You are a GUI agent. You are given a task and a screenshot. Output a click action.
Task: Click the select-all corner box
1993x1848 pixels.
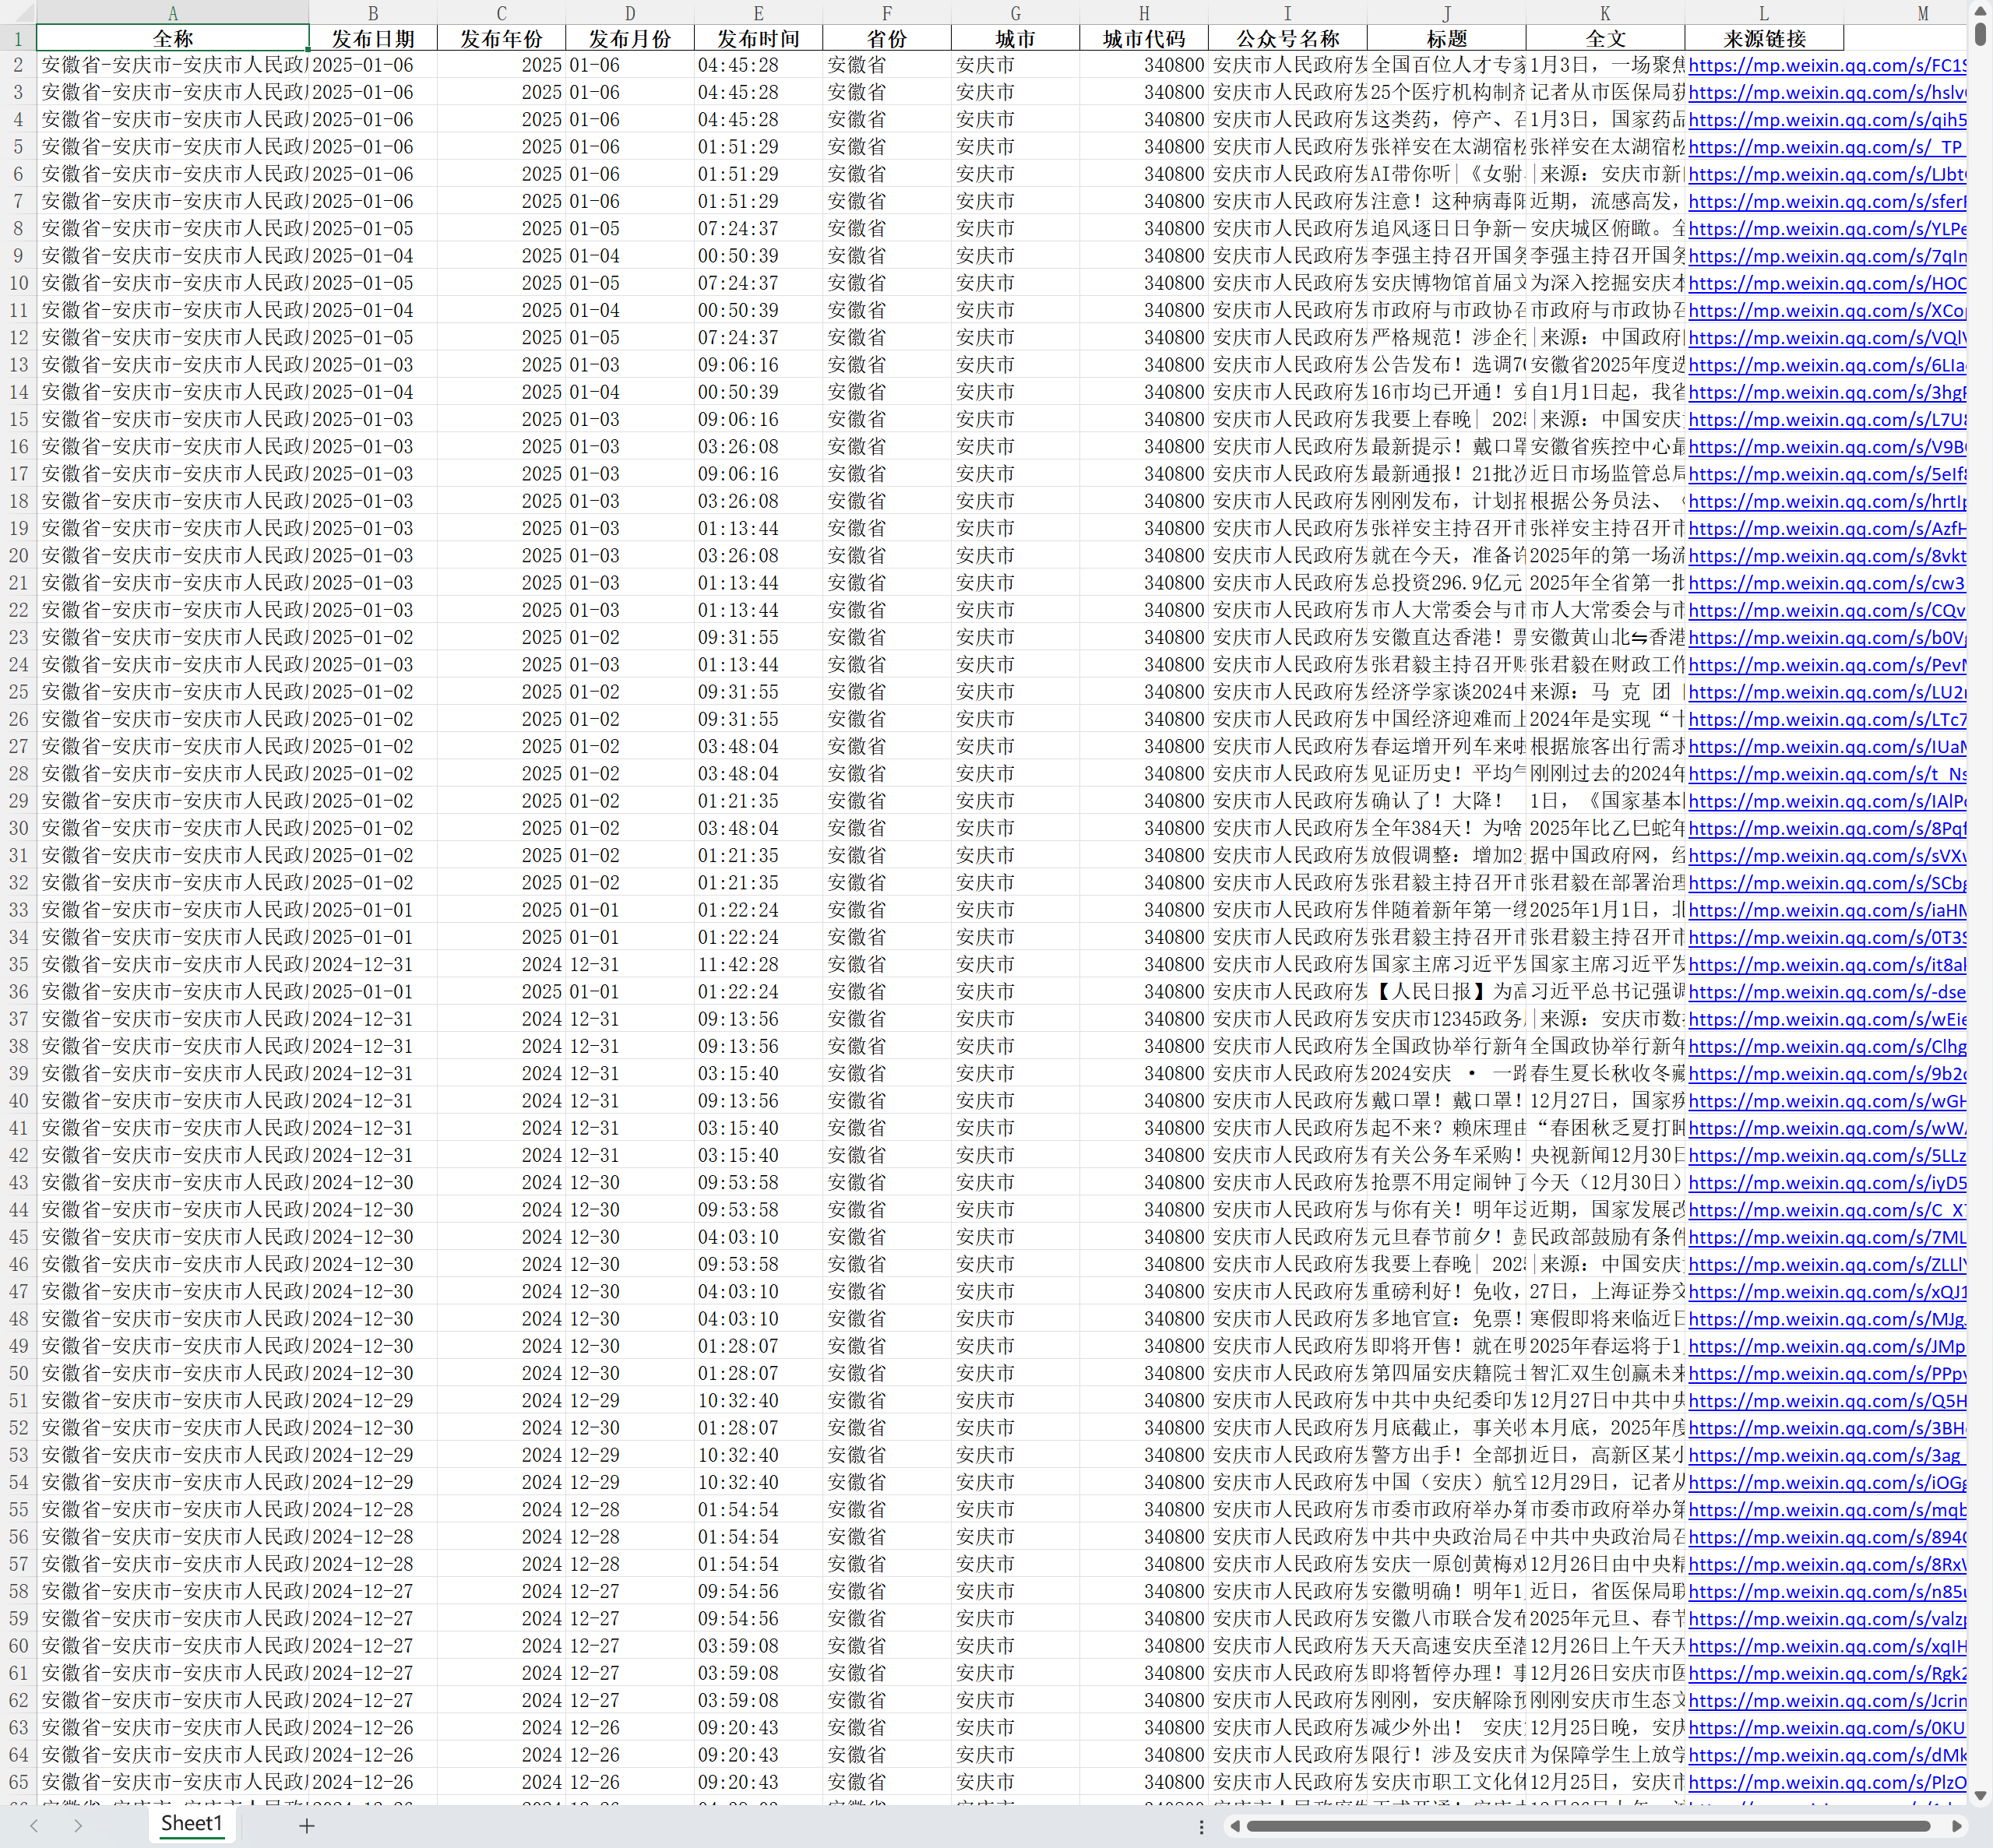18,12
